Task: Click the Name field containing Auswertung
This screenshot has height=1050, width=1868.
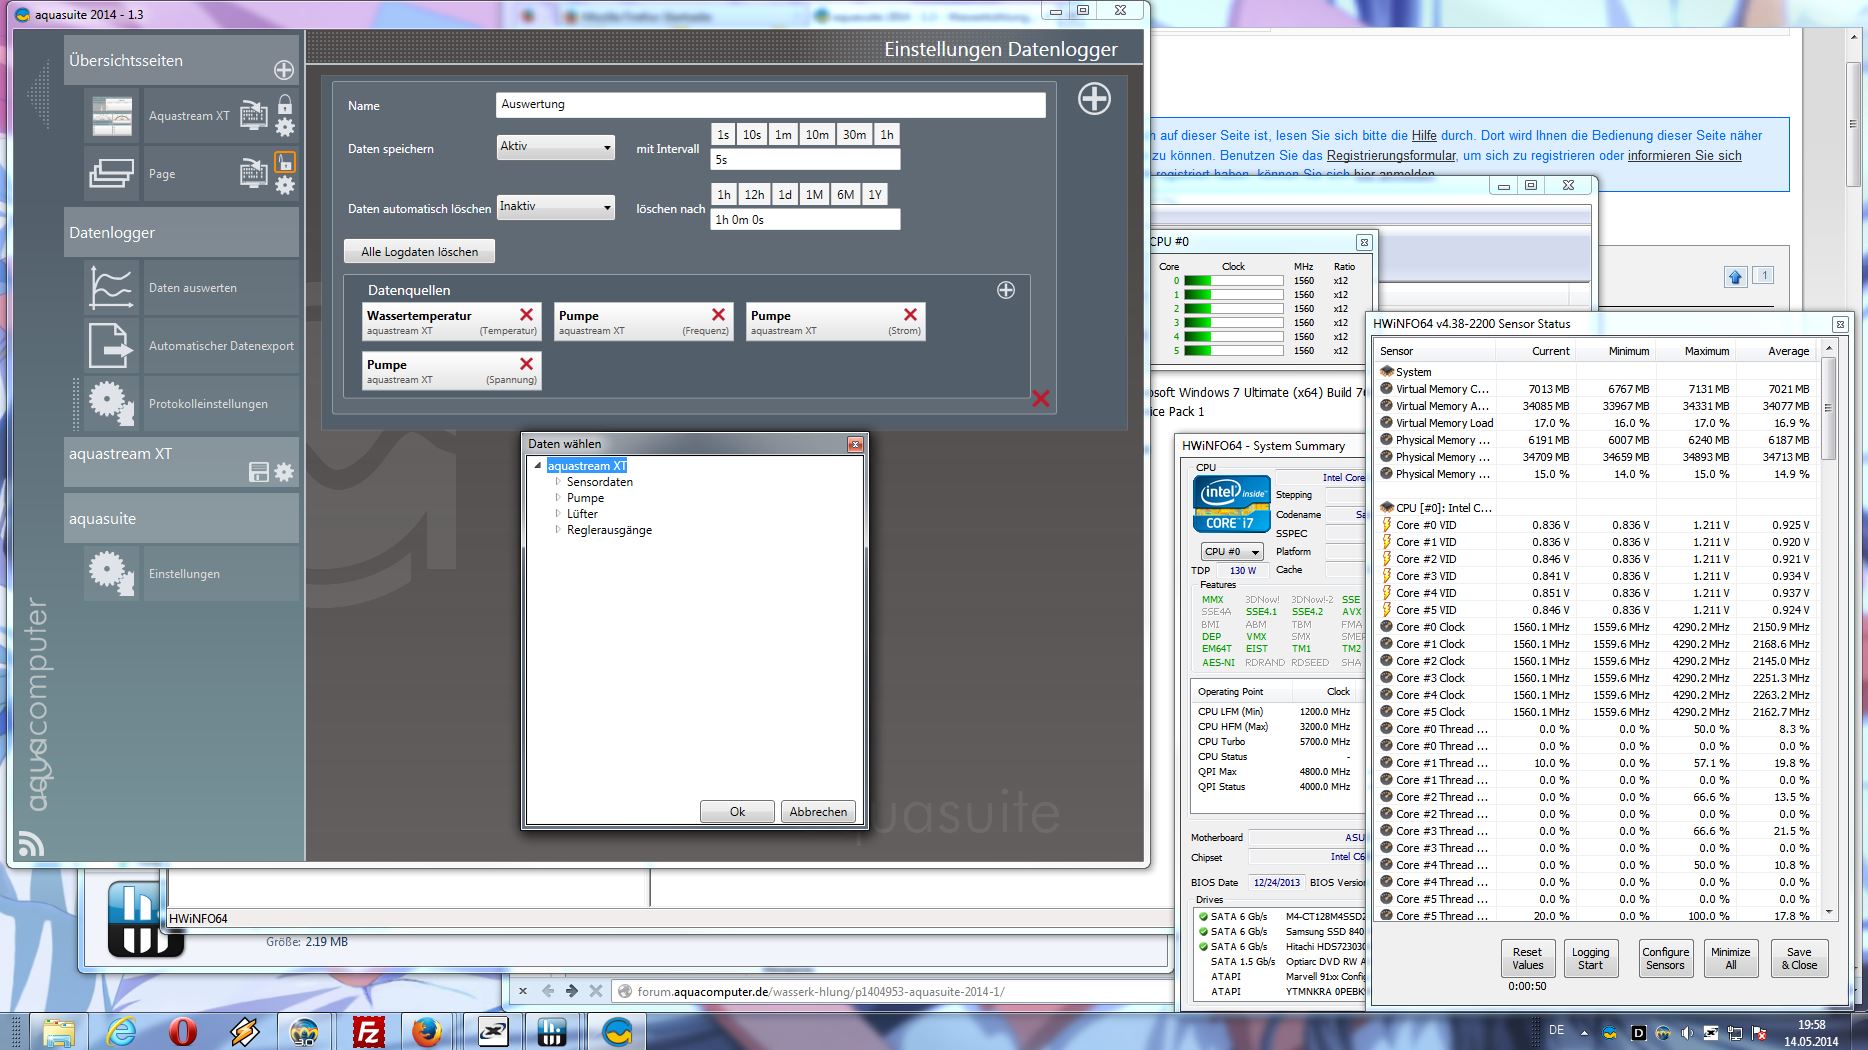Action: [x=770, y=105]
